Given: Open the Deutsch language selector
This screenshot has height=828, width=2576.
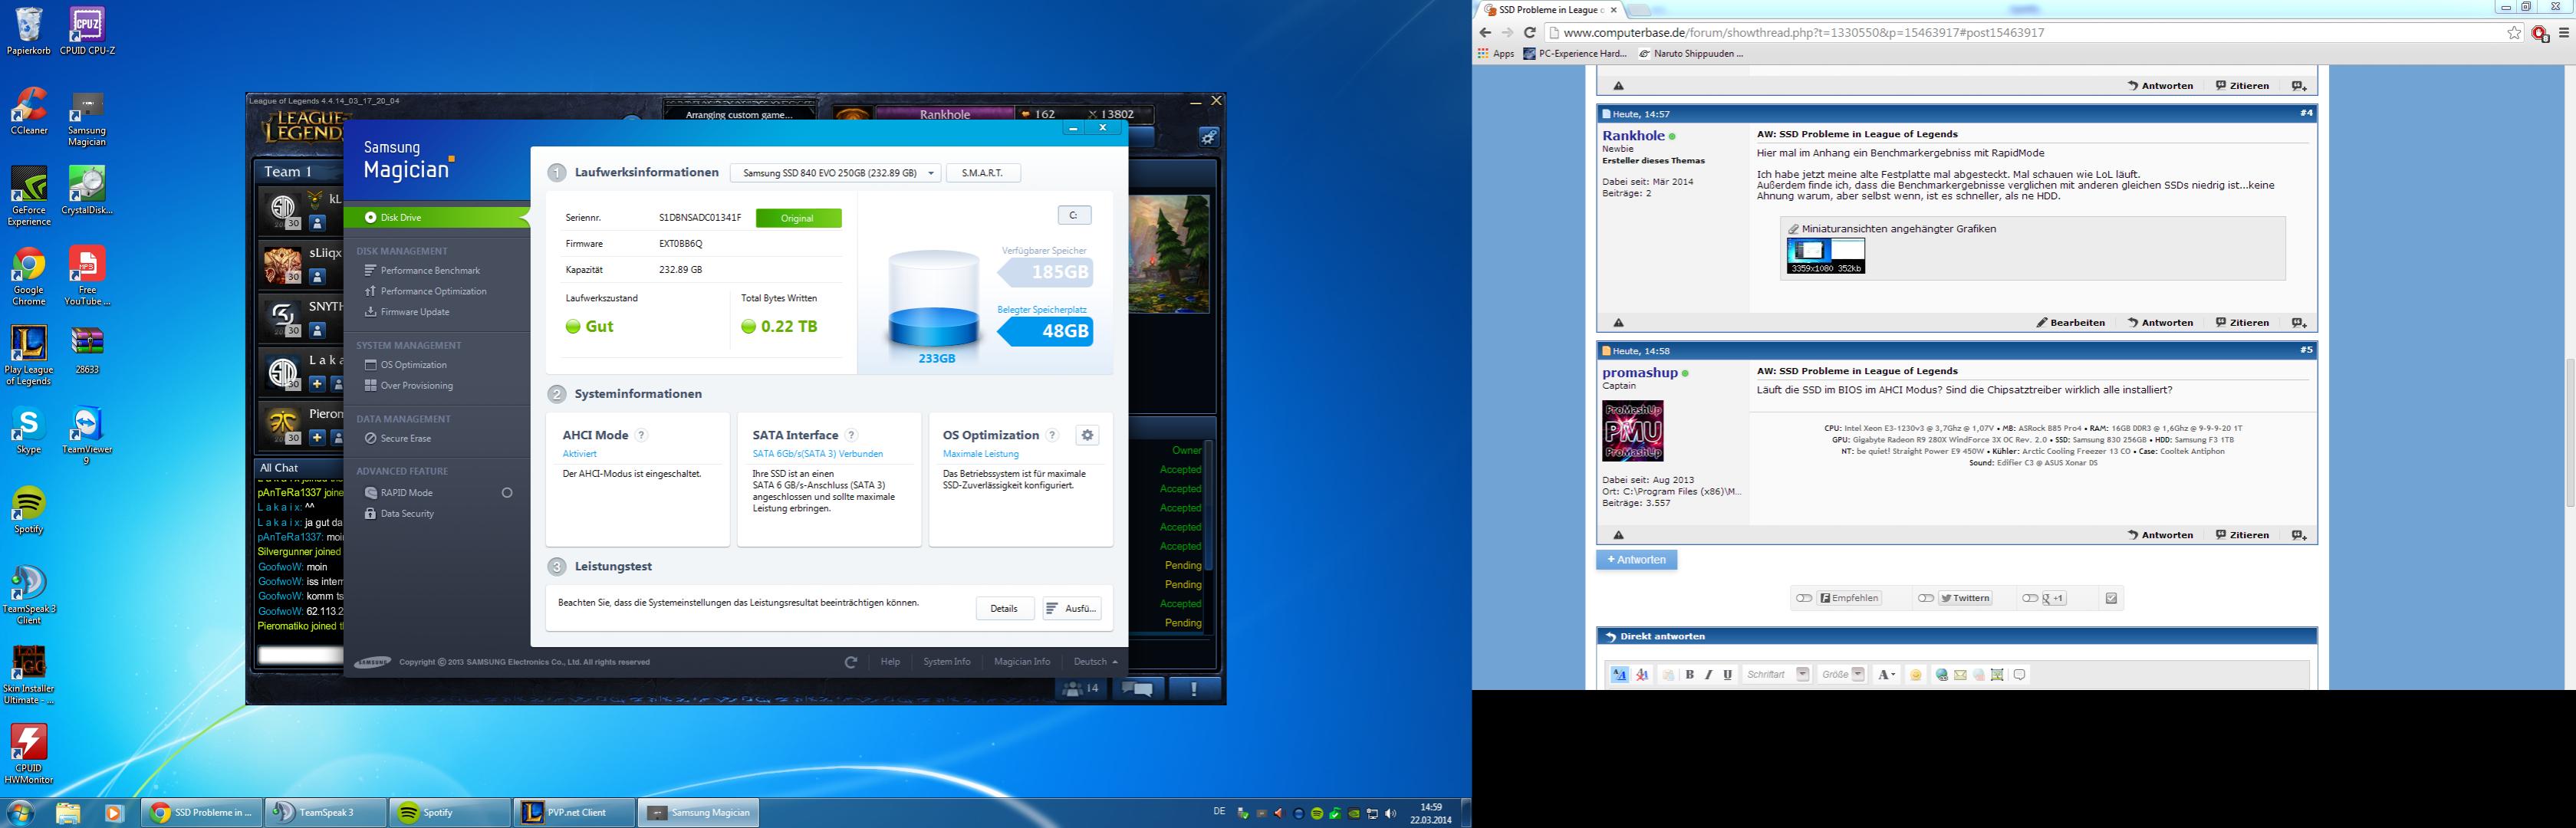Looking at the screenshot, I should (x=1094, y=662).
